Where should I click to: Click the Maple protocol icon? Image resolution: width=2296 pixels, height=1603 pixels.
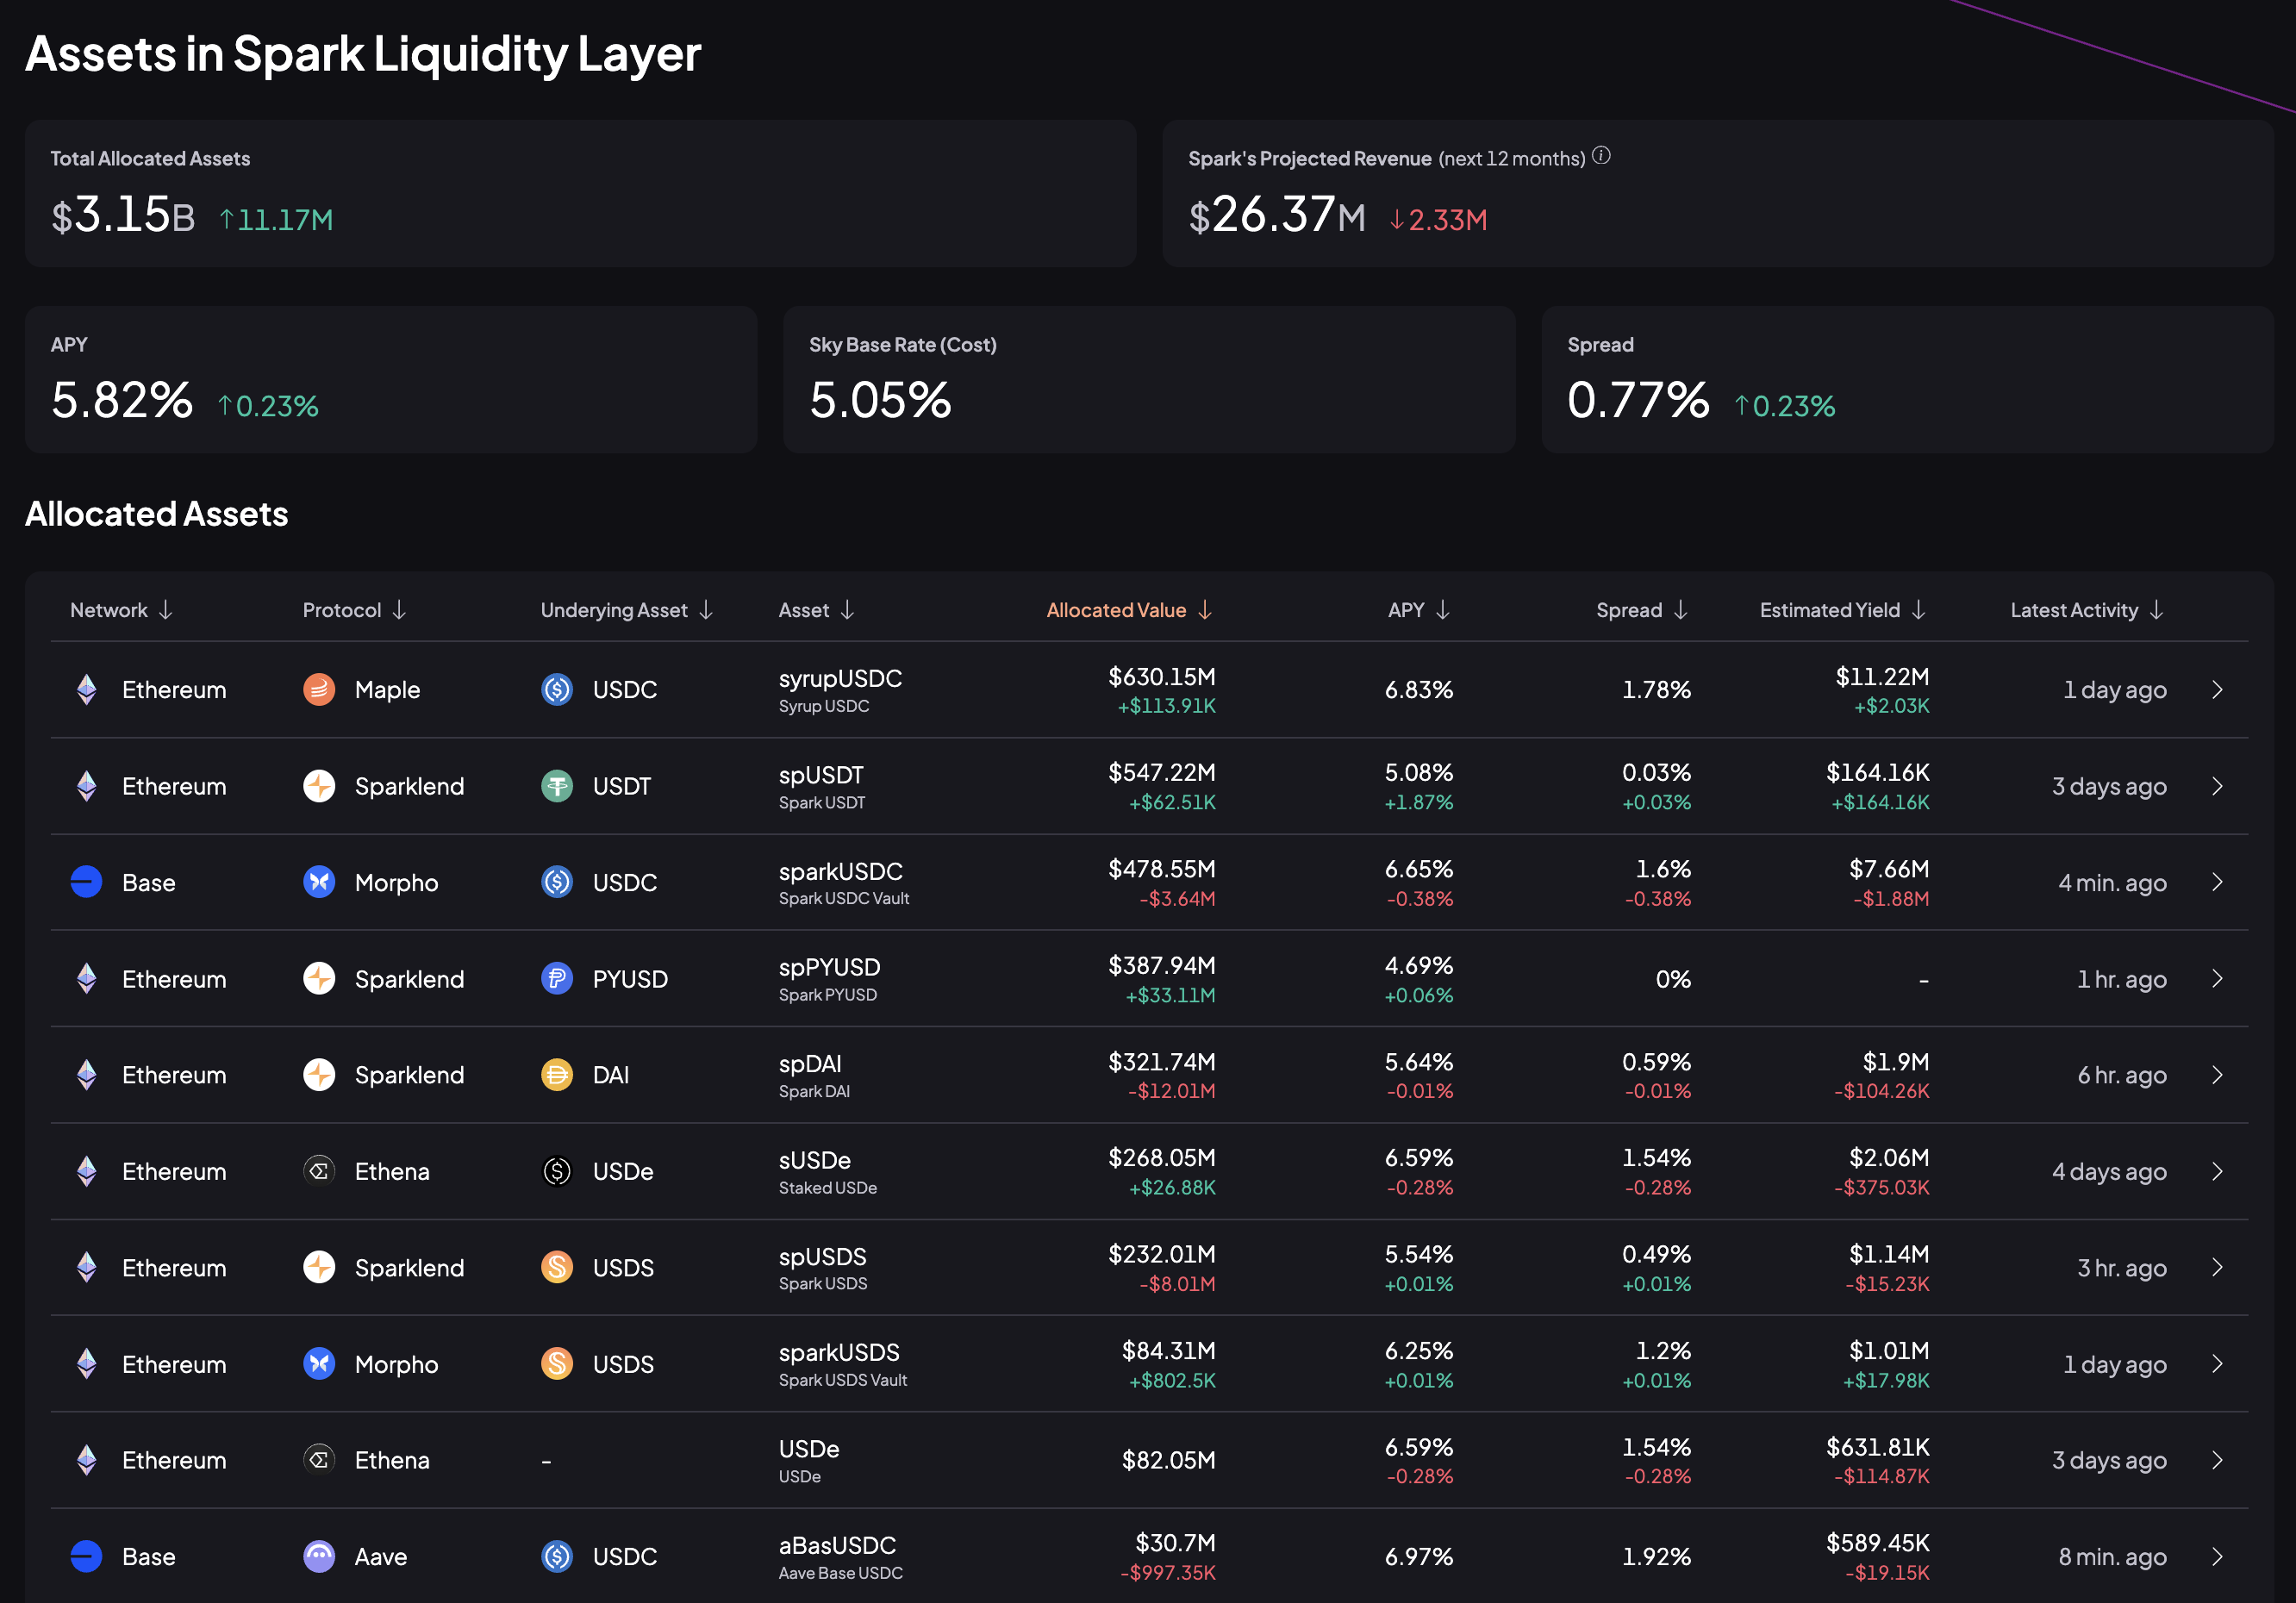(319, 689)
